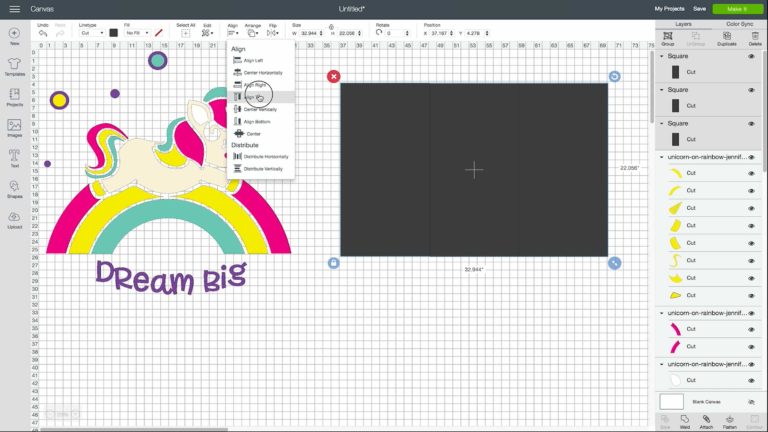The image size is (768, 432).
Task: Open the Shapes tool
Action: (14, 190)
